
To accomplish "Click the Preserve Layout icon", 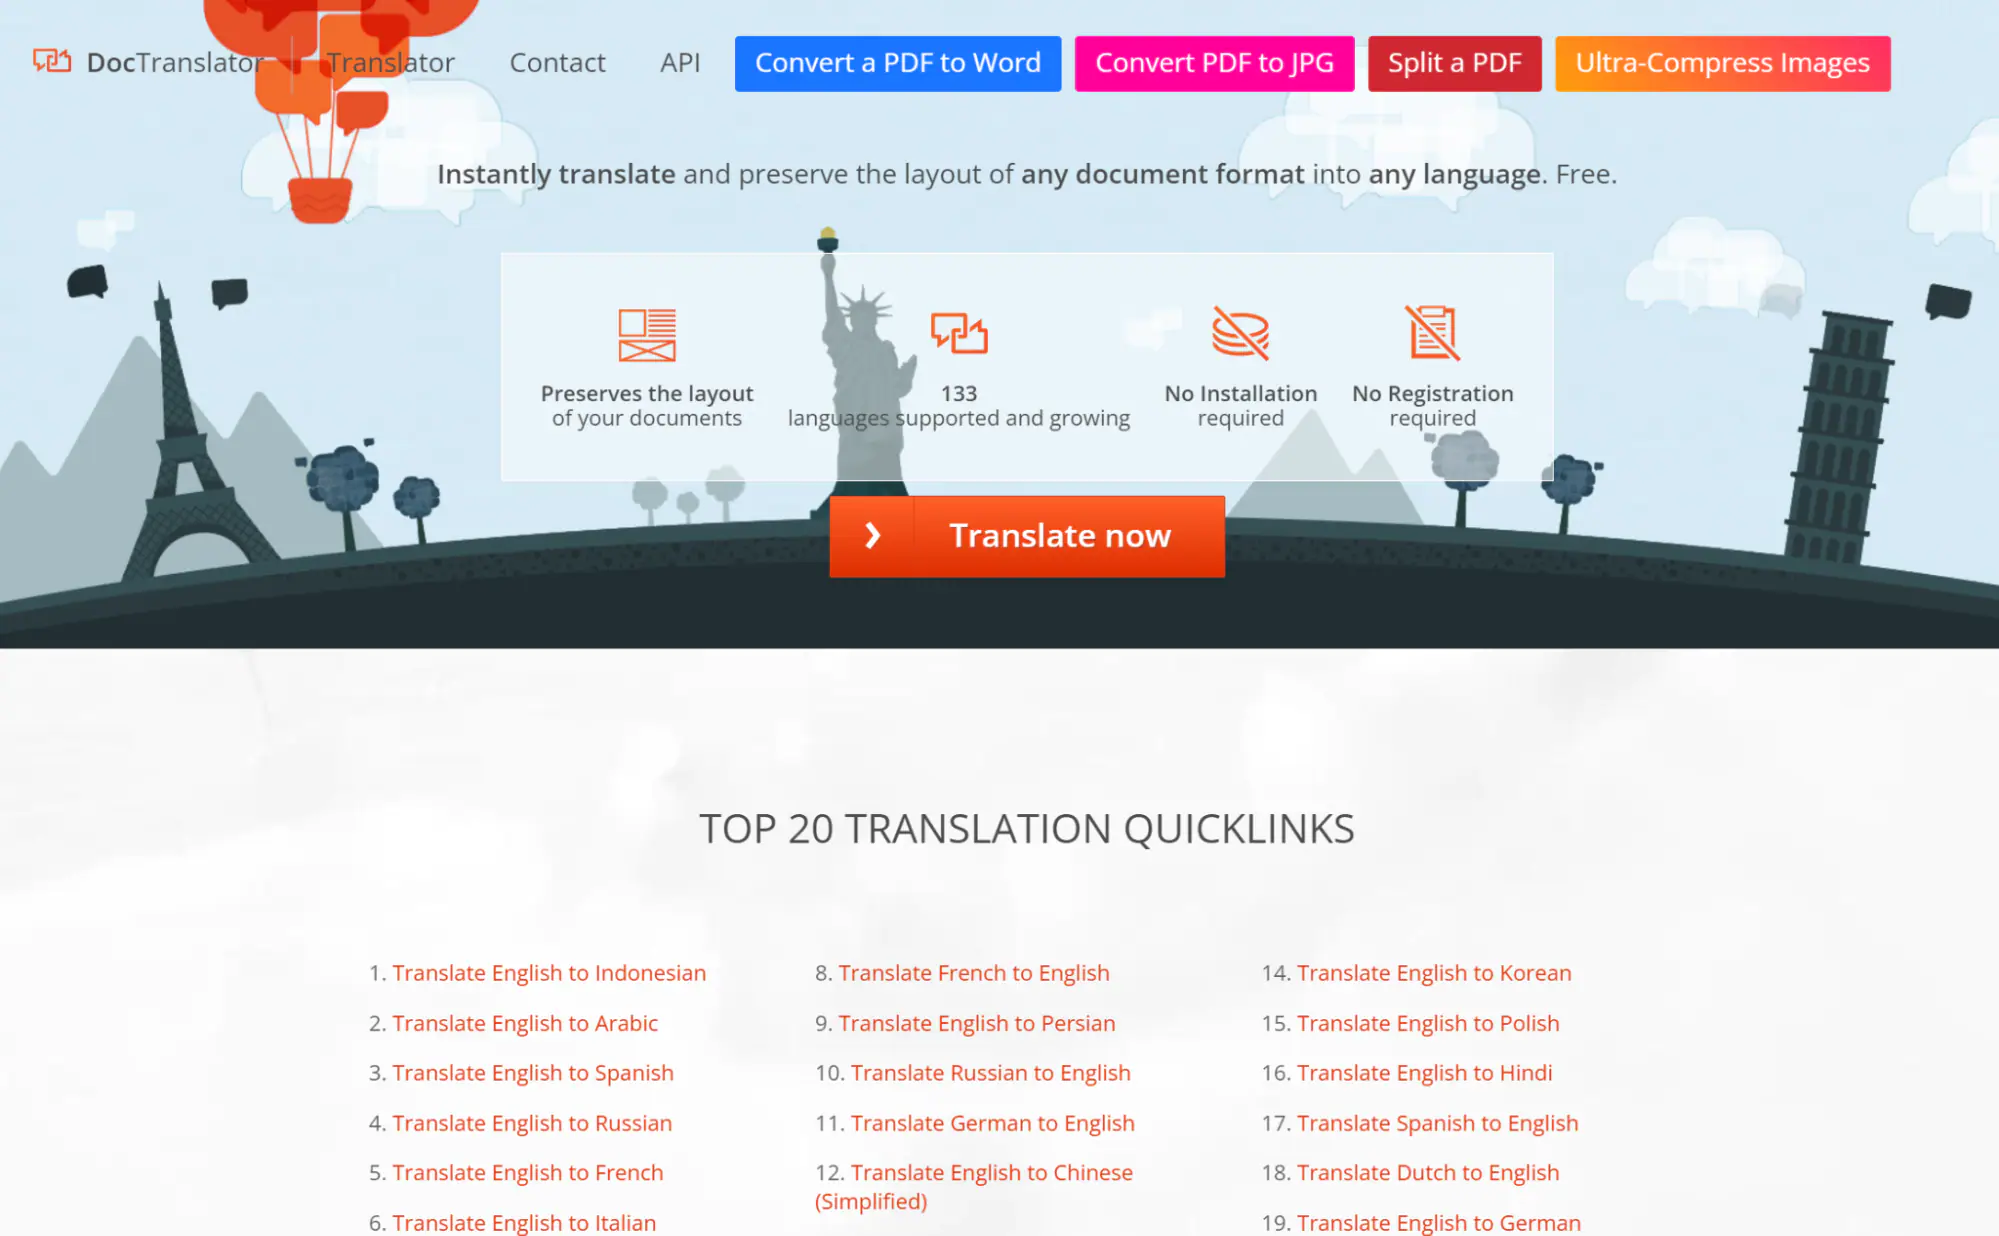I will (647, 334).
